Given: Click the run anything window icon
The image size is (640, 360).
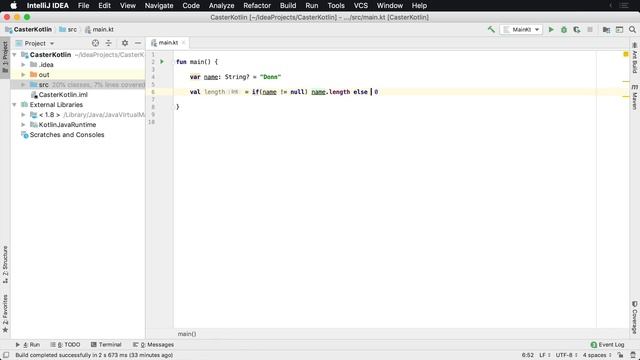Looking at the screenshot, I should coord(620,29).
